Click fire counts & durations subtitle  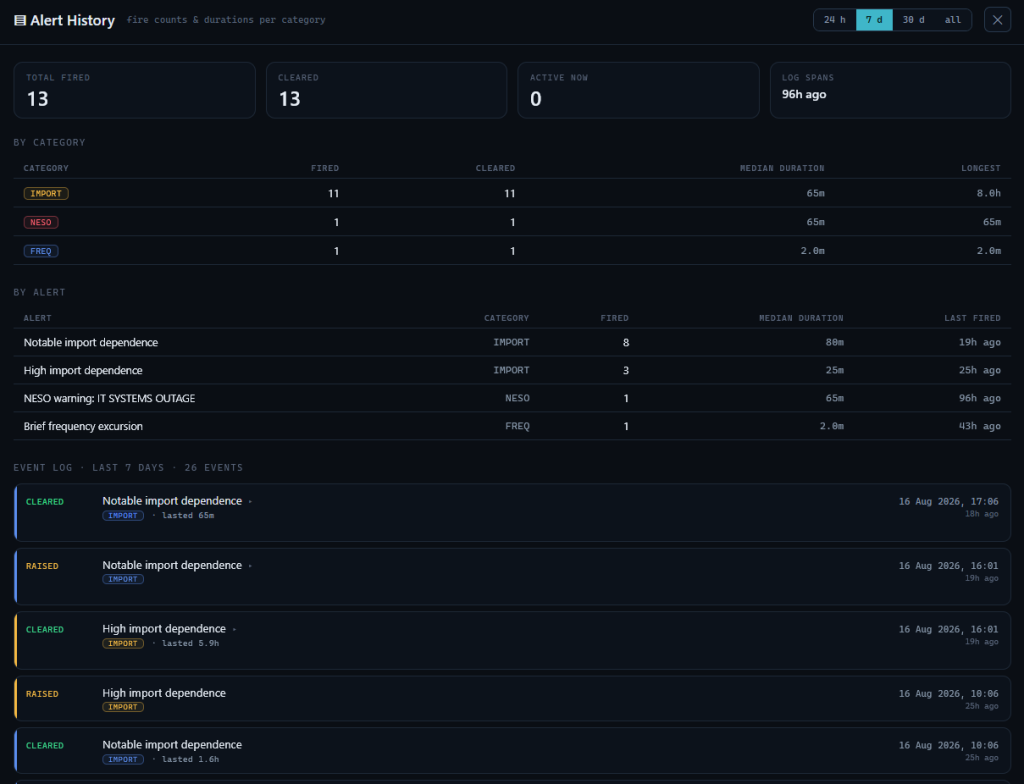226,20
